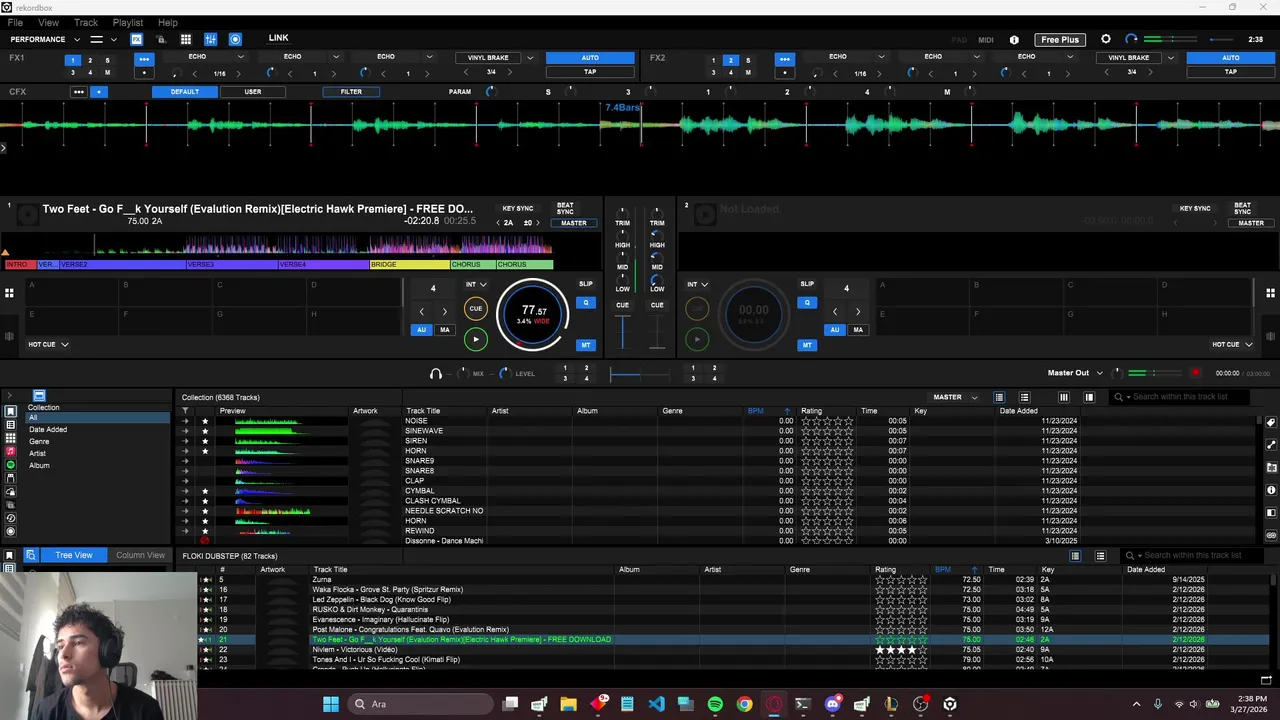Viewport: 1280px width, 720px height.
Task: Click the info icon next to MIDI
Action: 1014,40
